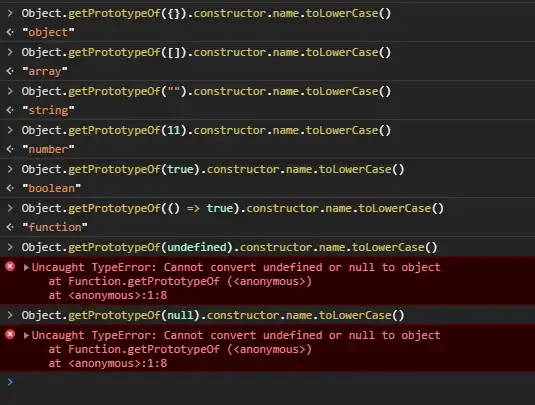This screenshot has width=535, height=405.
Task: Click the getPrototypeOf(() => true) command line
Action: pyautogui.click(x=232, y=208)
